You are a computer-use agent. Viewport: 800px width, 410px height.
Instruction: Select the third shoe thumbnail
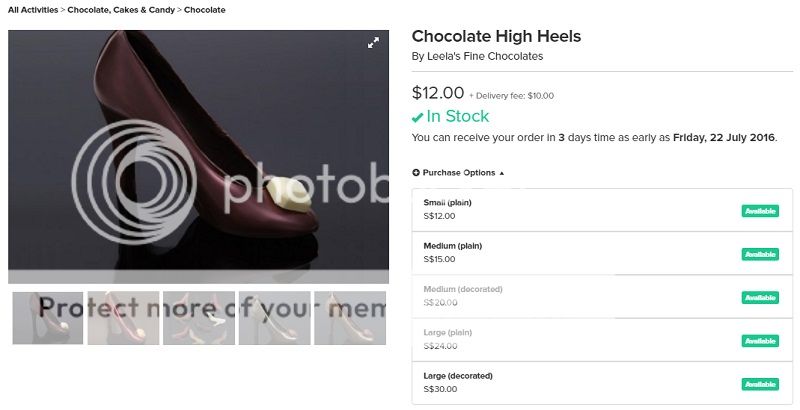tap(199, 318)
